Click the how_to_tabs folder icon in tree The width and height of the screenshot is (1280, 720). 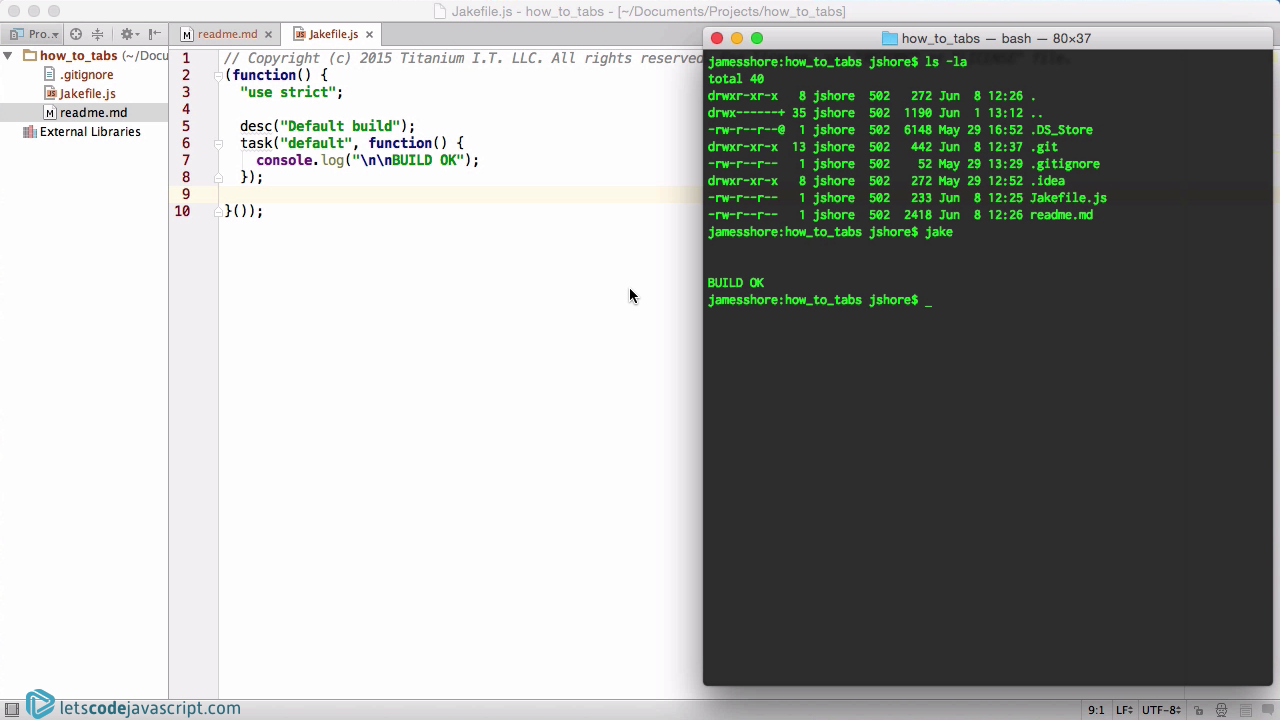[x=29, y=56]
